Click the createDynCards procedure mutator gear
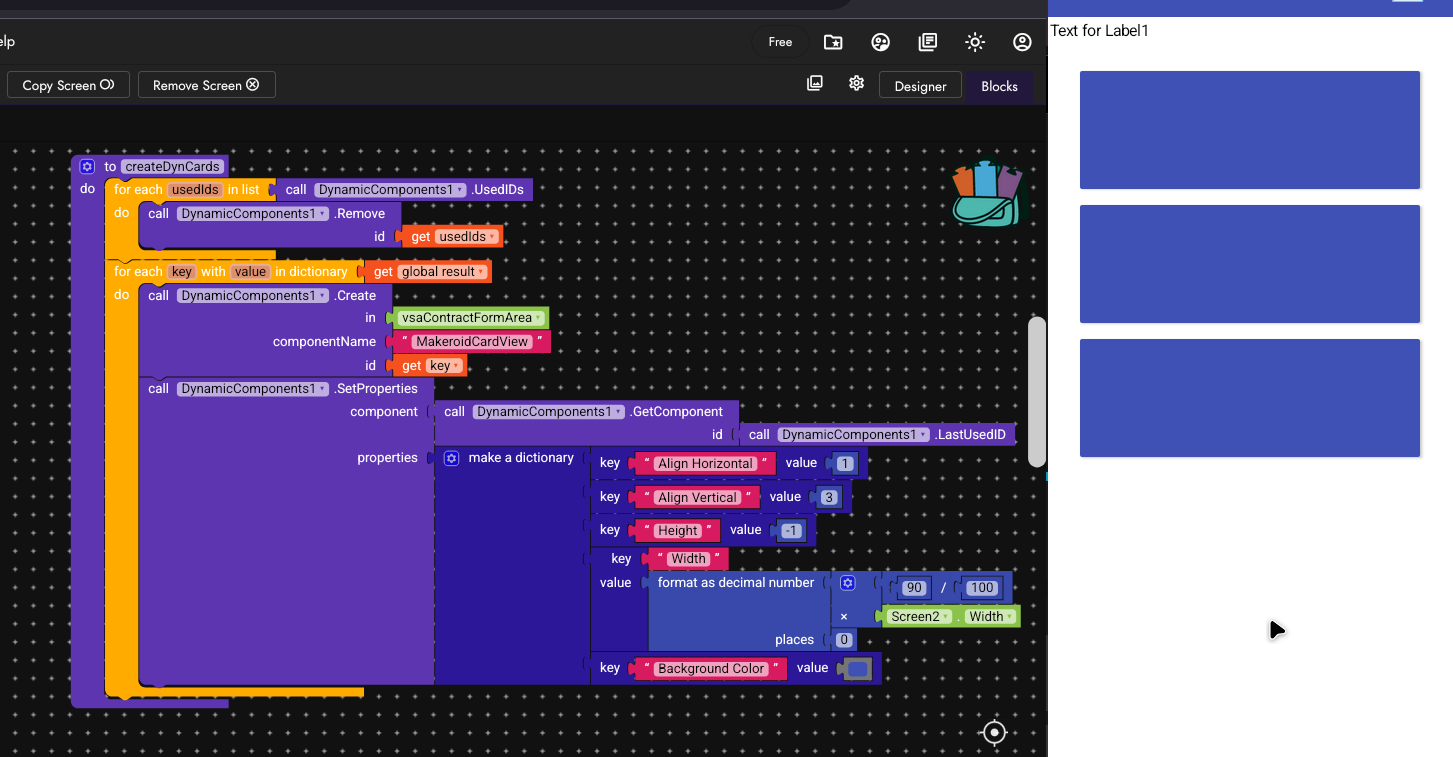 pos(87,166)
